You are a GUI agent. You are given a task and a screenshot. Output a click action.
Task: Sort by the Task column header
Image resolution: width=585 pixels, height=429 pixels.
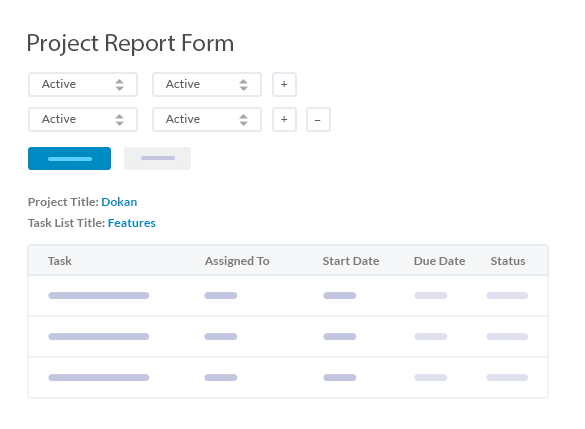[60, 261]
